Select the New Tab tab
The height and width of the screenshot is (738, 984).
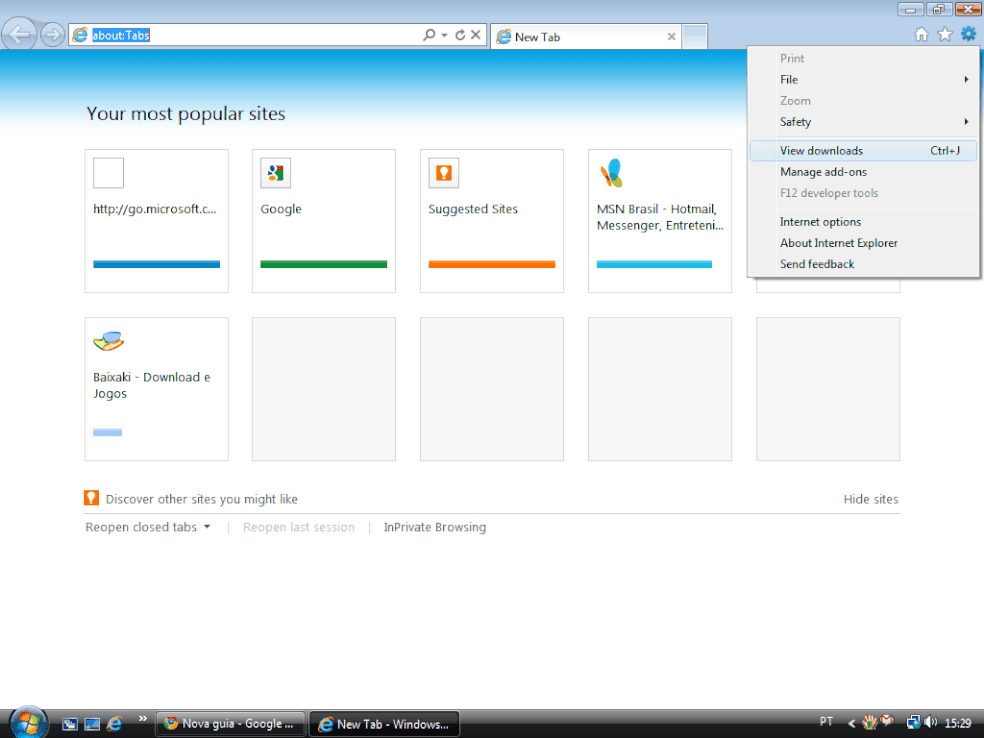pyautogui.click(x=584, y=37)
